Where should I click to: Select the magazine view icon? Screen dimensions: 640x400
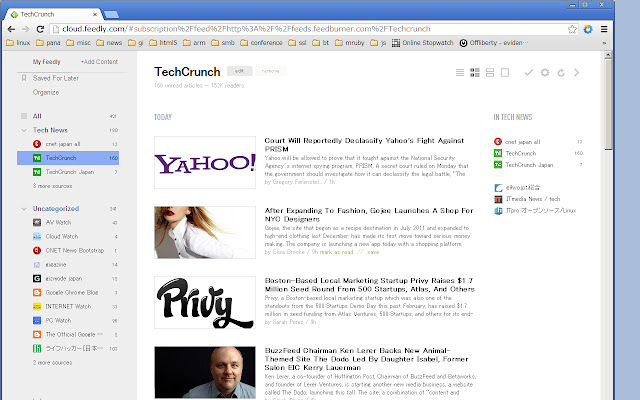(x=475, y=73)
